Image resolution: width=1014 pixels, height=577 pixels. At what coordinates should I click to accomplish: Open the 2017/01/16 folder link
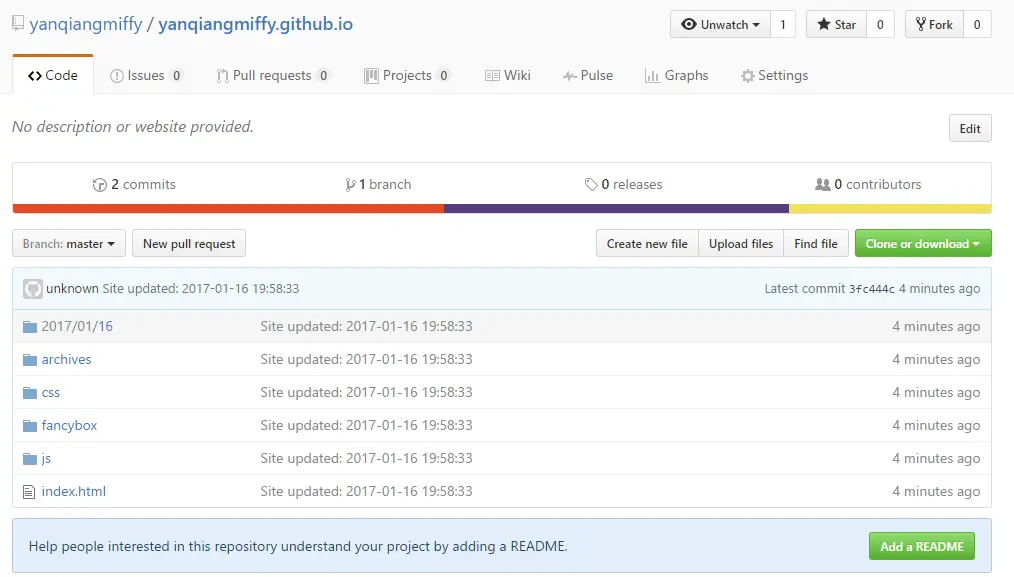77,326
